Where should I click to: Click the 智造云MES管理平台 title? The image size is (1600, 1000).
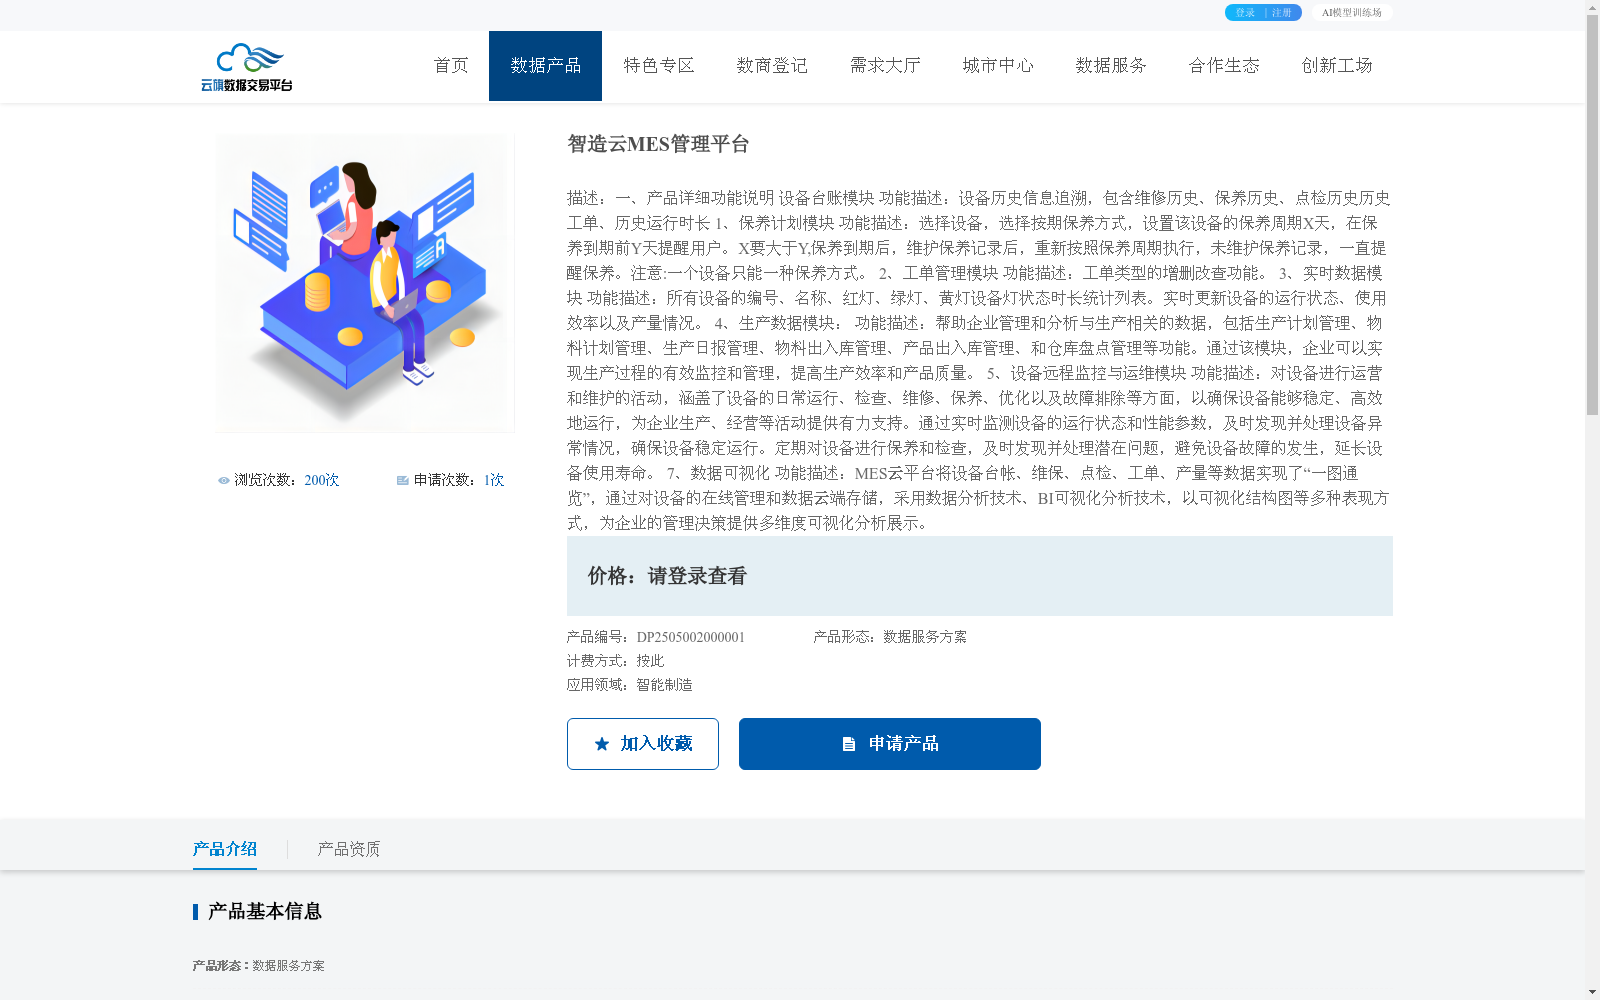pyautogui.click(x=658, y=144)
